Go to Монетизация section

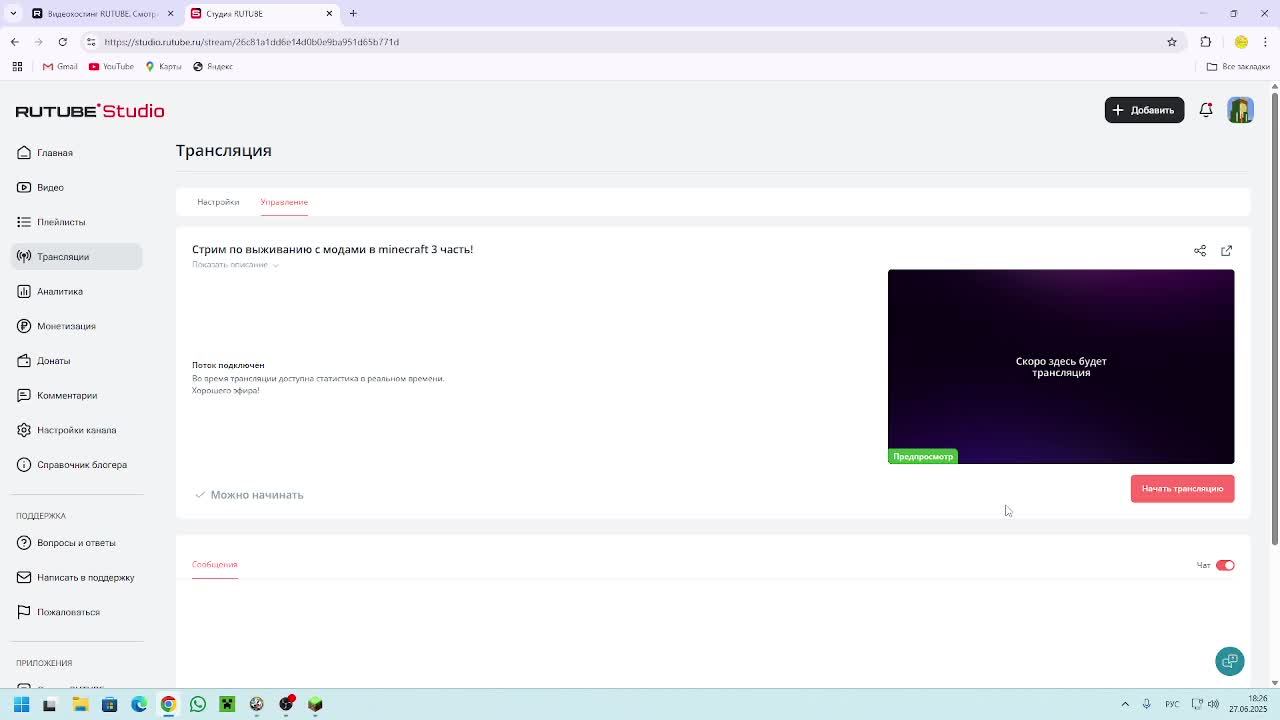57,326
